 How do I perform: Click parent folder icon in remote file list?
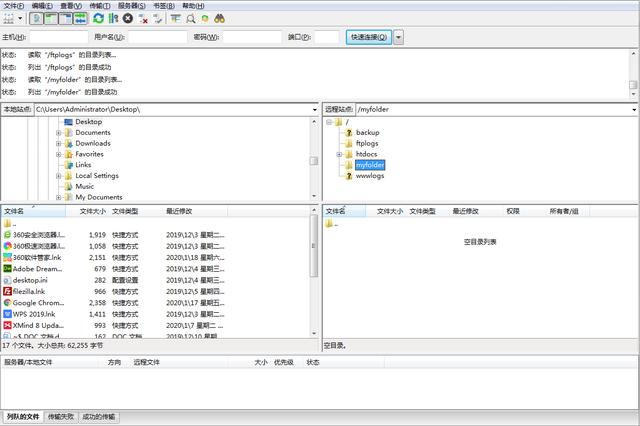tap(329, 224)
